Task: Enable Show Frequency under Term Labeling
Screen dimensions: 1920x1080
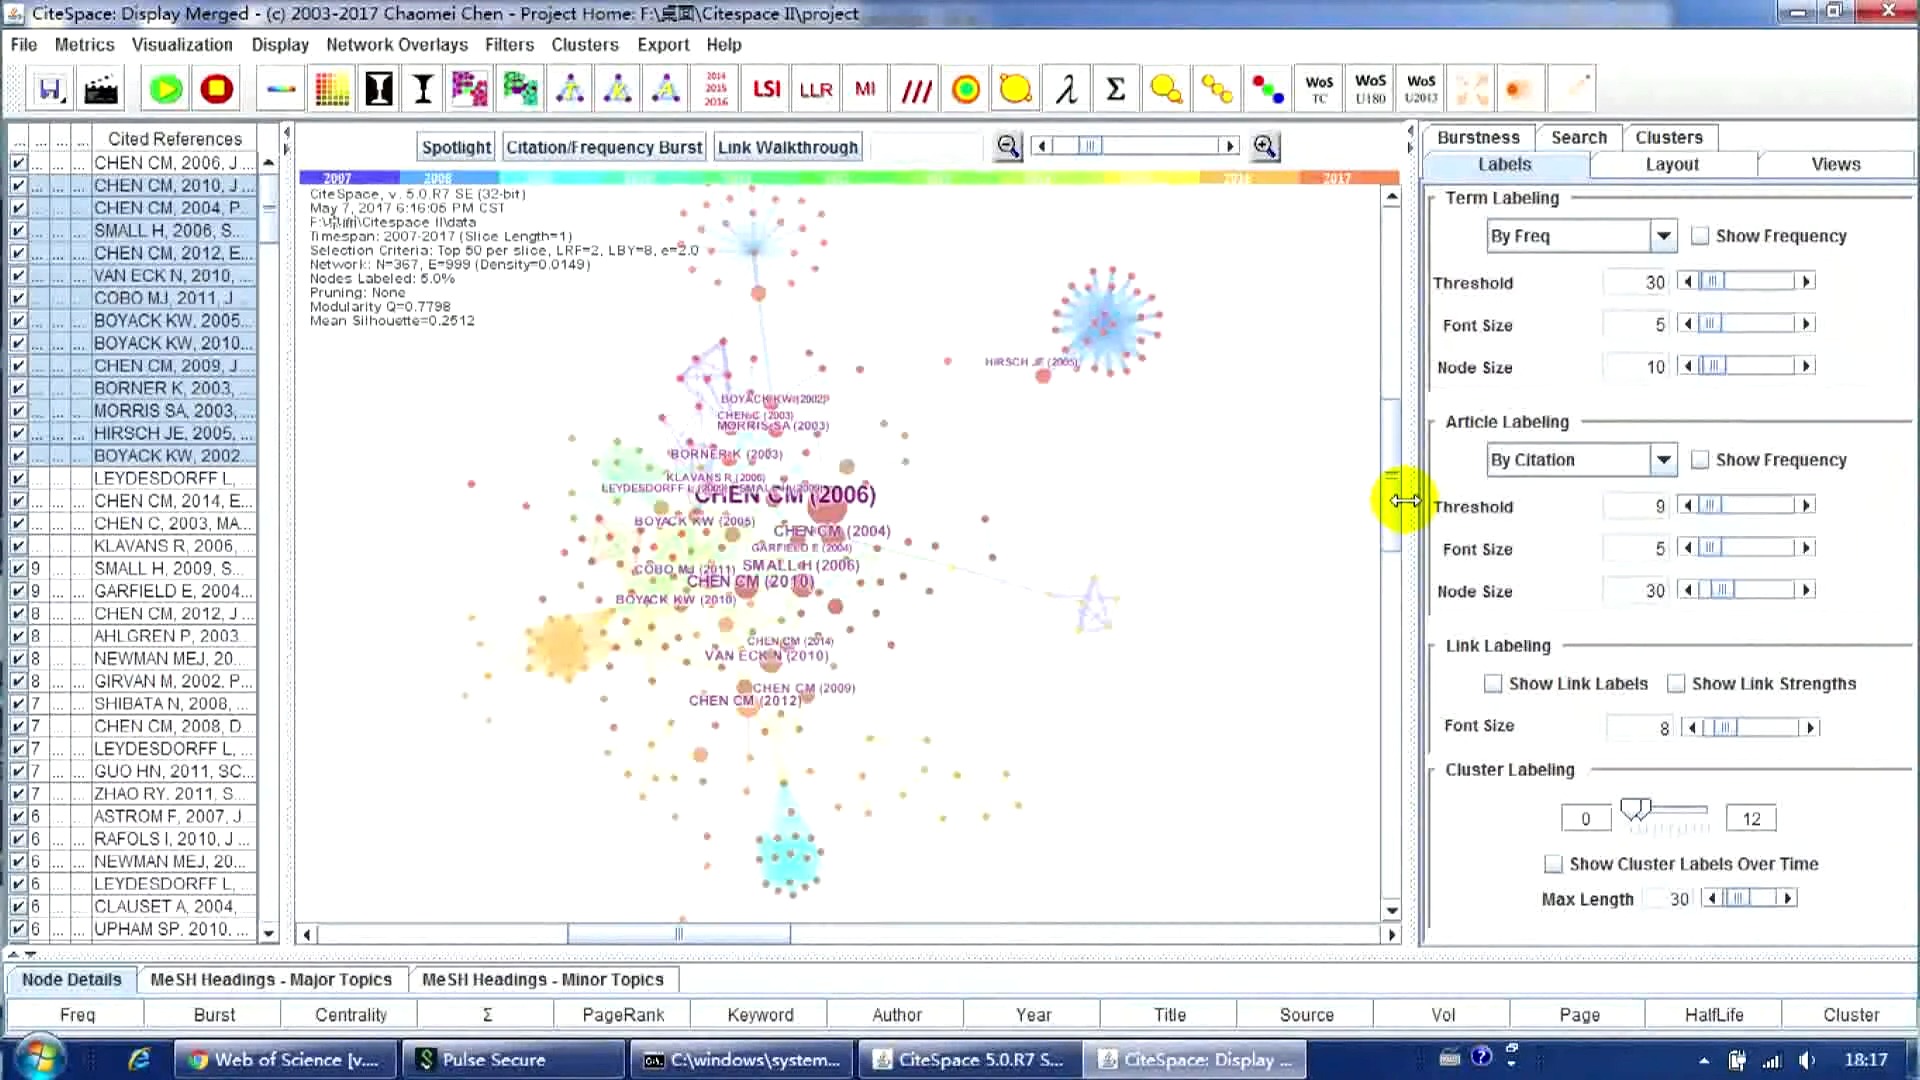Action: point(1700,236)
